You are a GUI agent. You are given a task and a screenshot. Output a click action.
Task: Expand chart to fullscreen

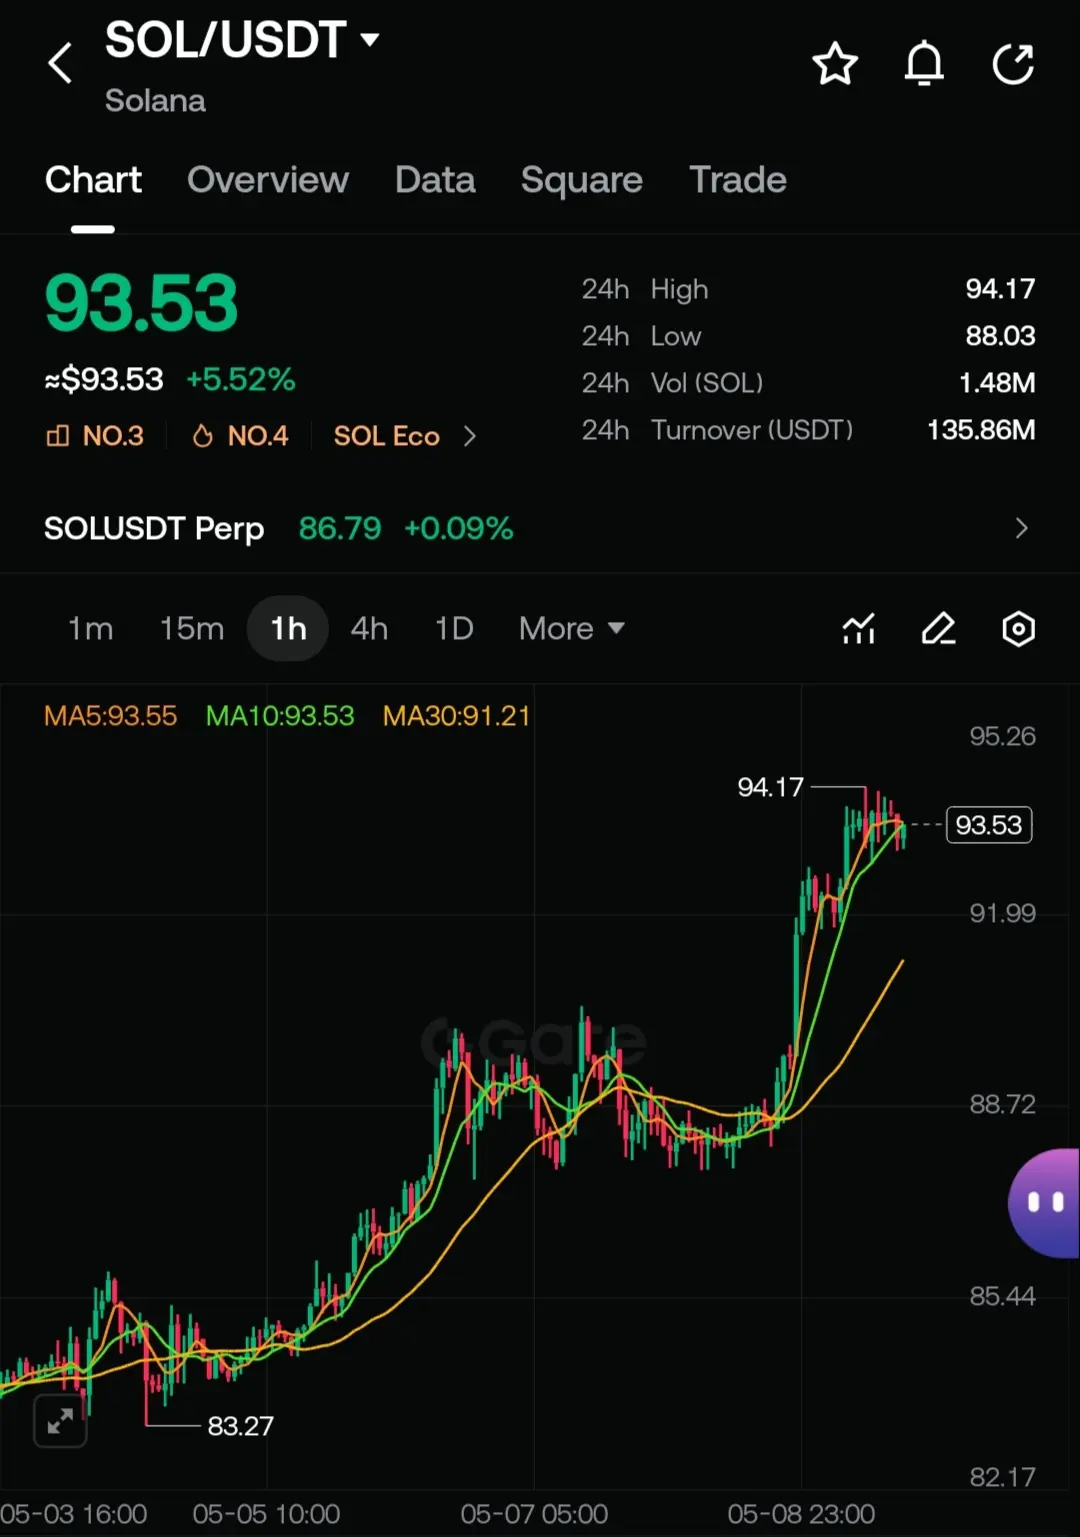coord(60,1420)
